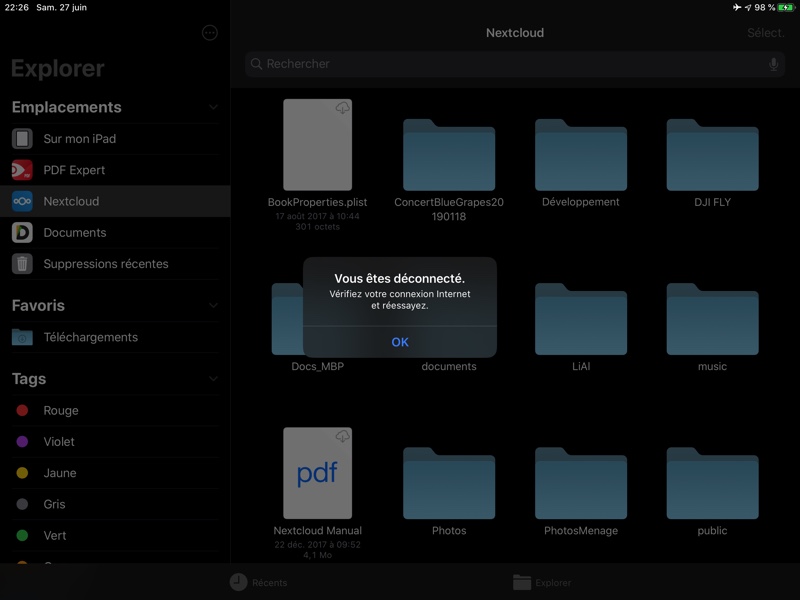The height and width of the screenshot is (600, 800).
Task: Tap the microphone icon in search bar
Action: coord(773,64)
